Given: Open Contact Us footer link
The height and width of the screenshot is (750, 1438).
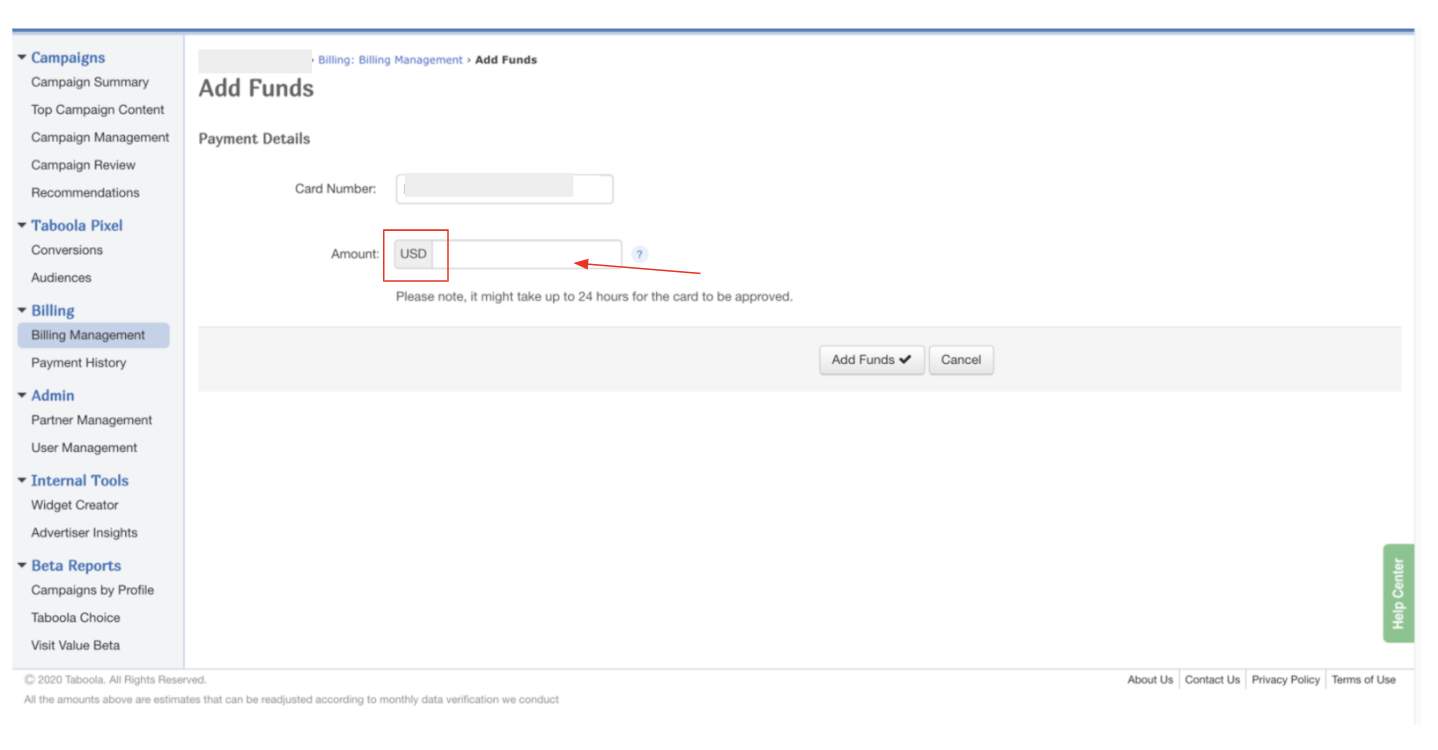Looking at the screenshot, I should point(1212,680).
